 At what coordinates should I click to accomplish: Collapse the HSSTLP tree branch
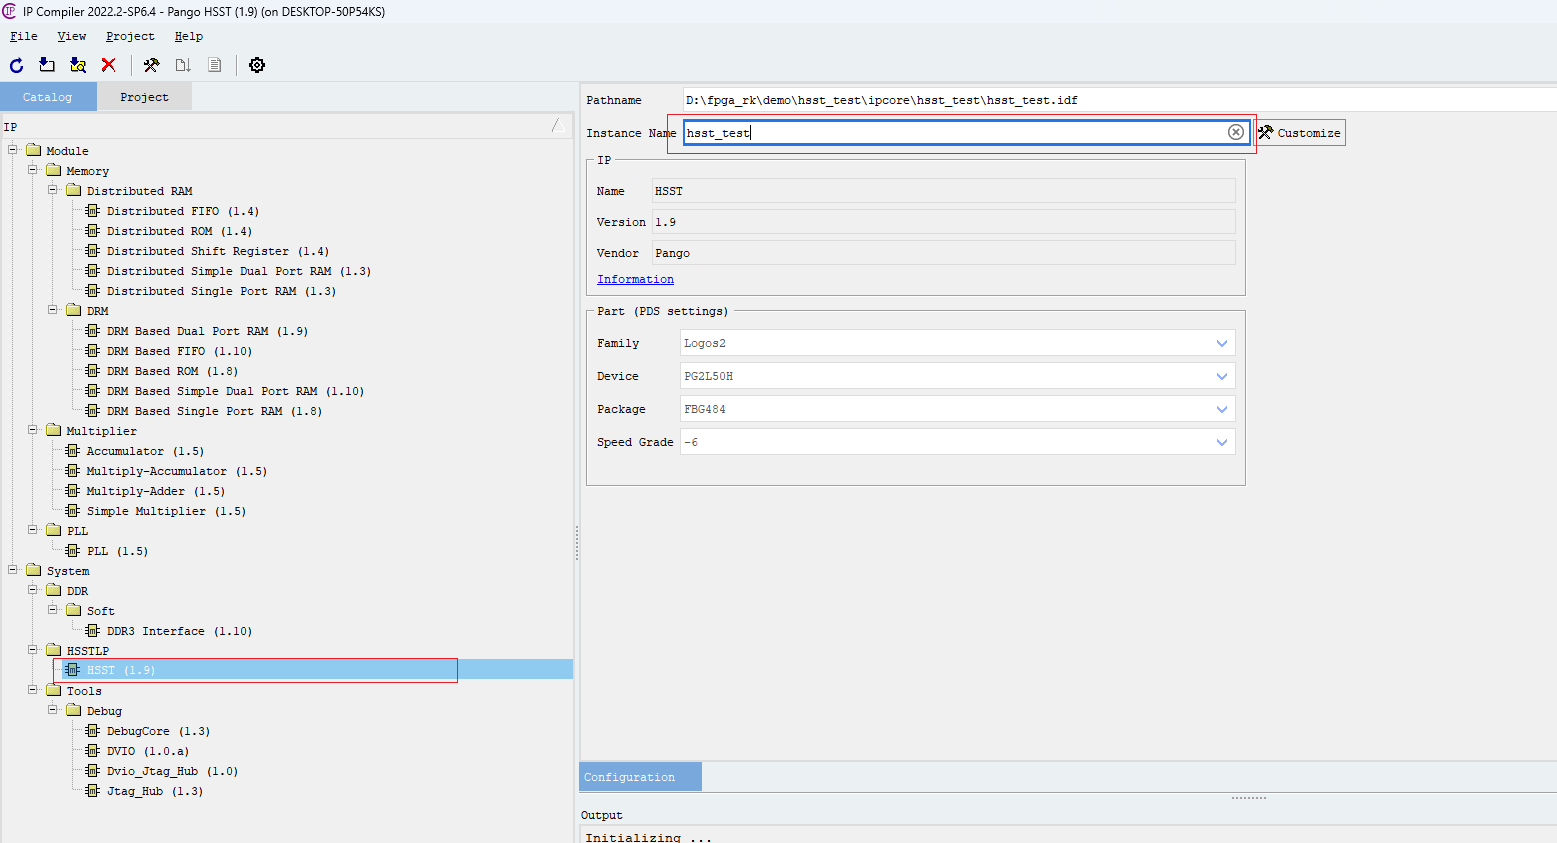pos(32,650)
